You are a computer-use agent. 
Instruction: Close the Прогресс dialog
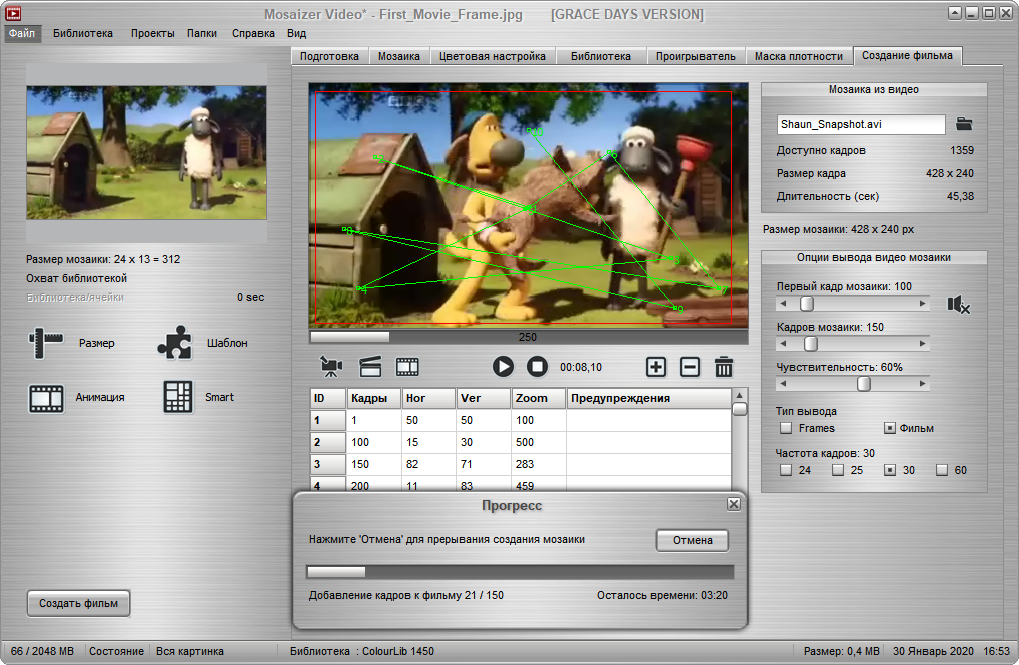[734, 504]
